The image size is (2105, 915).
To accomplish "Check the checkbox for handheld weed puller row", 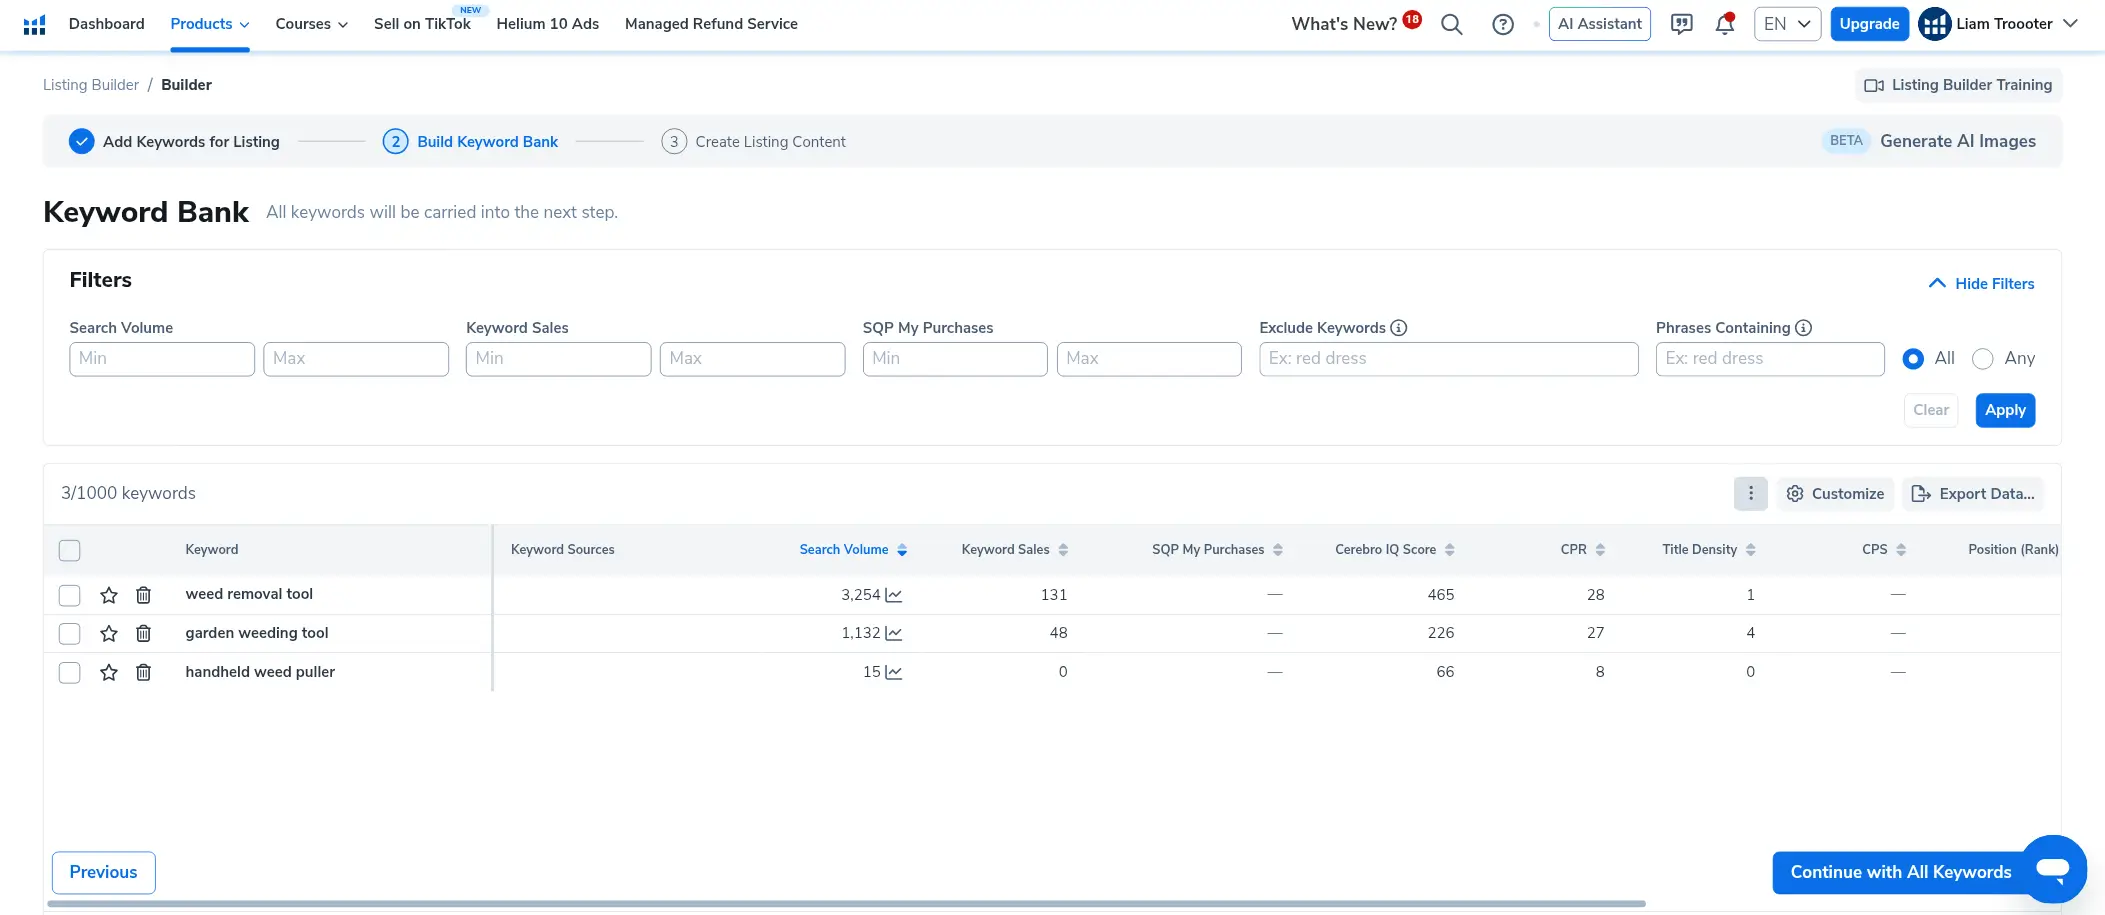I will (69, 672).
